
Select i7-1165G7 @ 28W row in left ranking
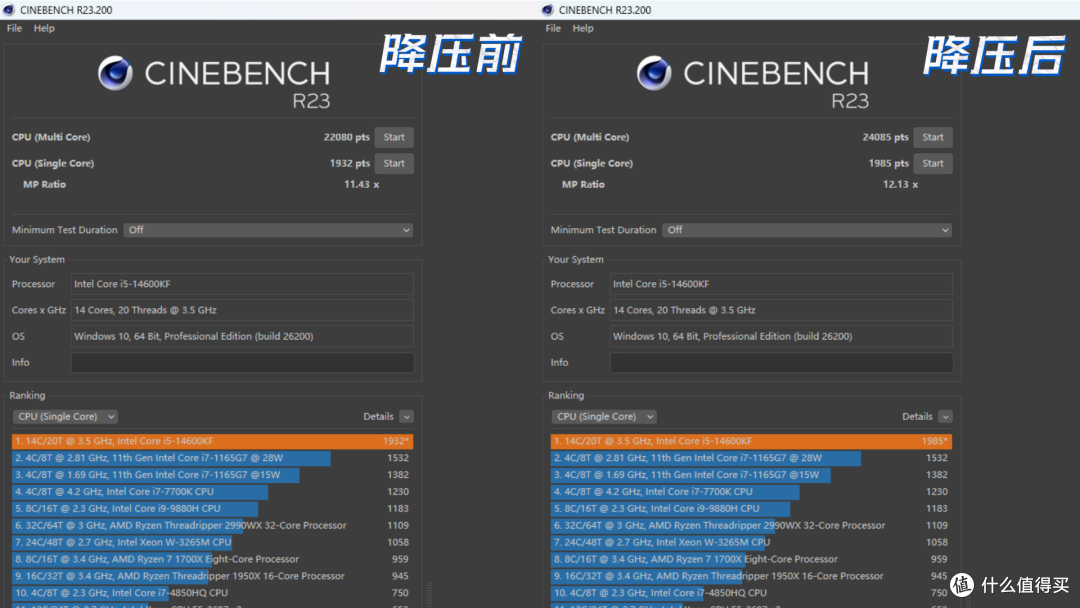[212, 458]
